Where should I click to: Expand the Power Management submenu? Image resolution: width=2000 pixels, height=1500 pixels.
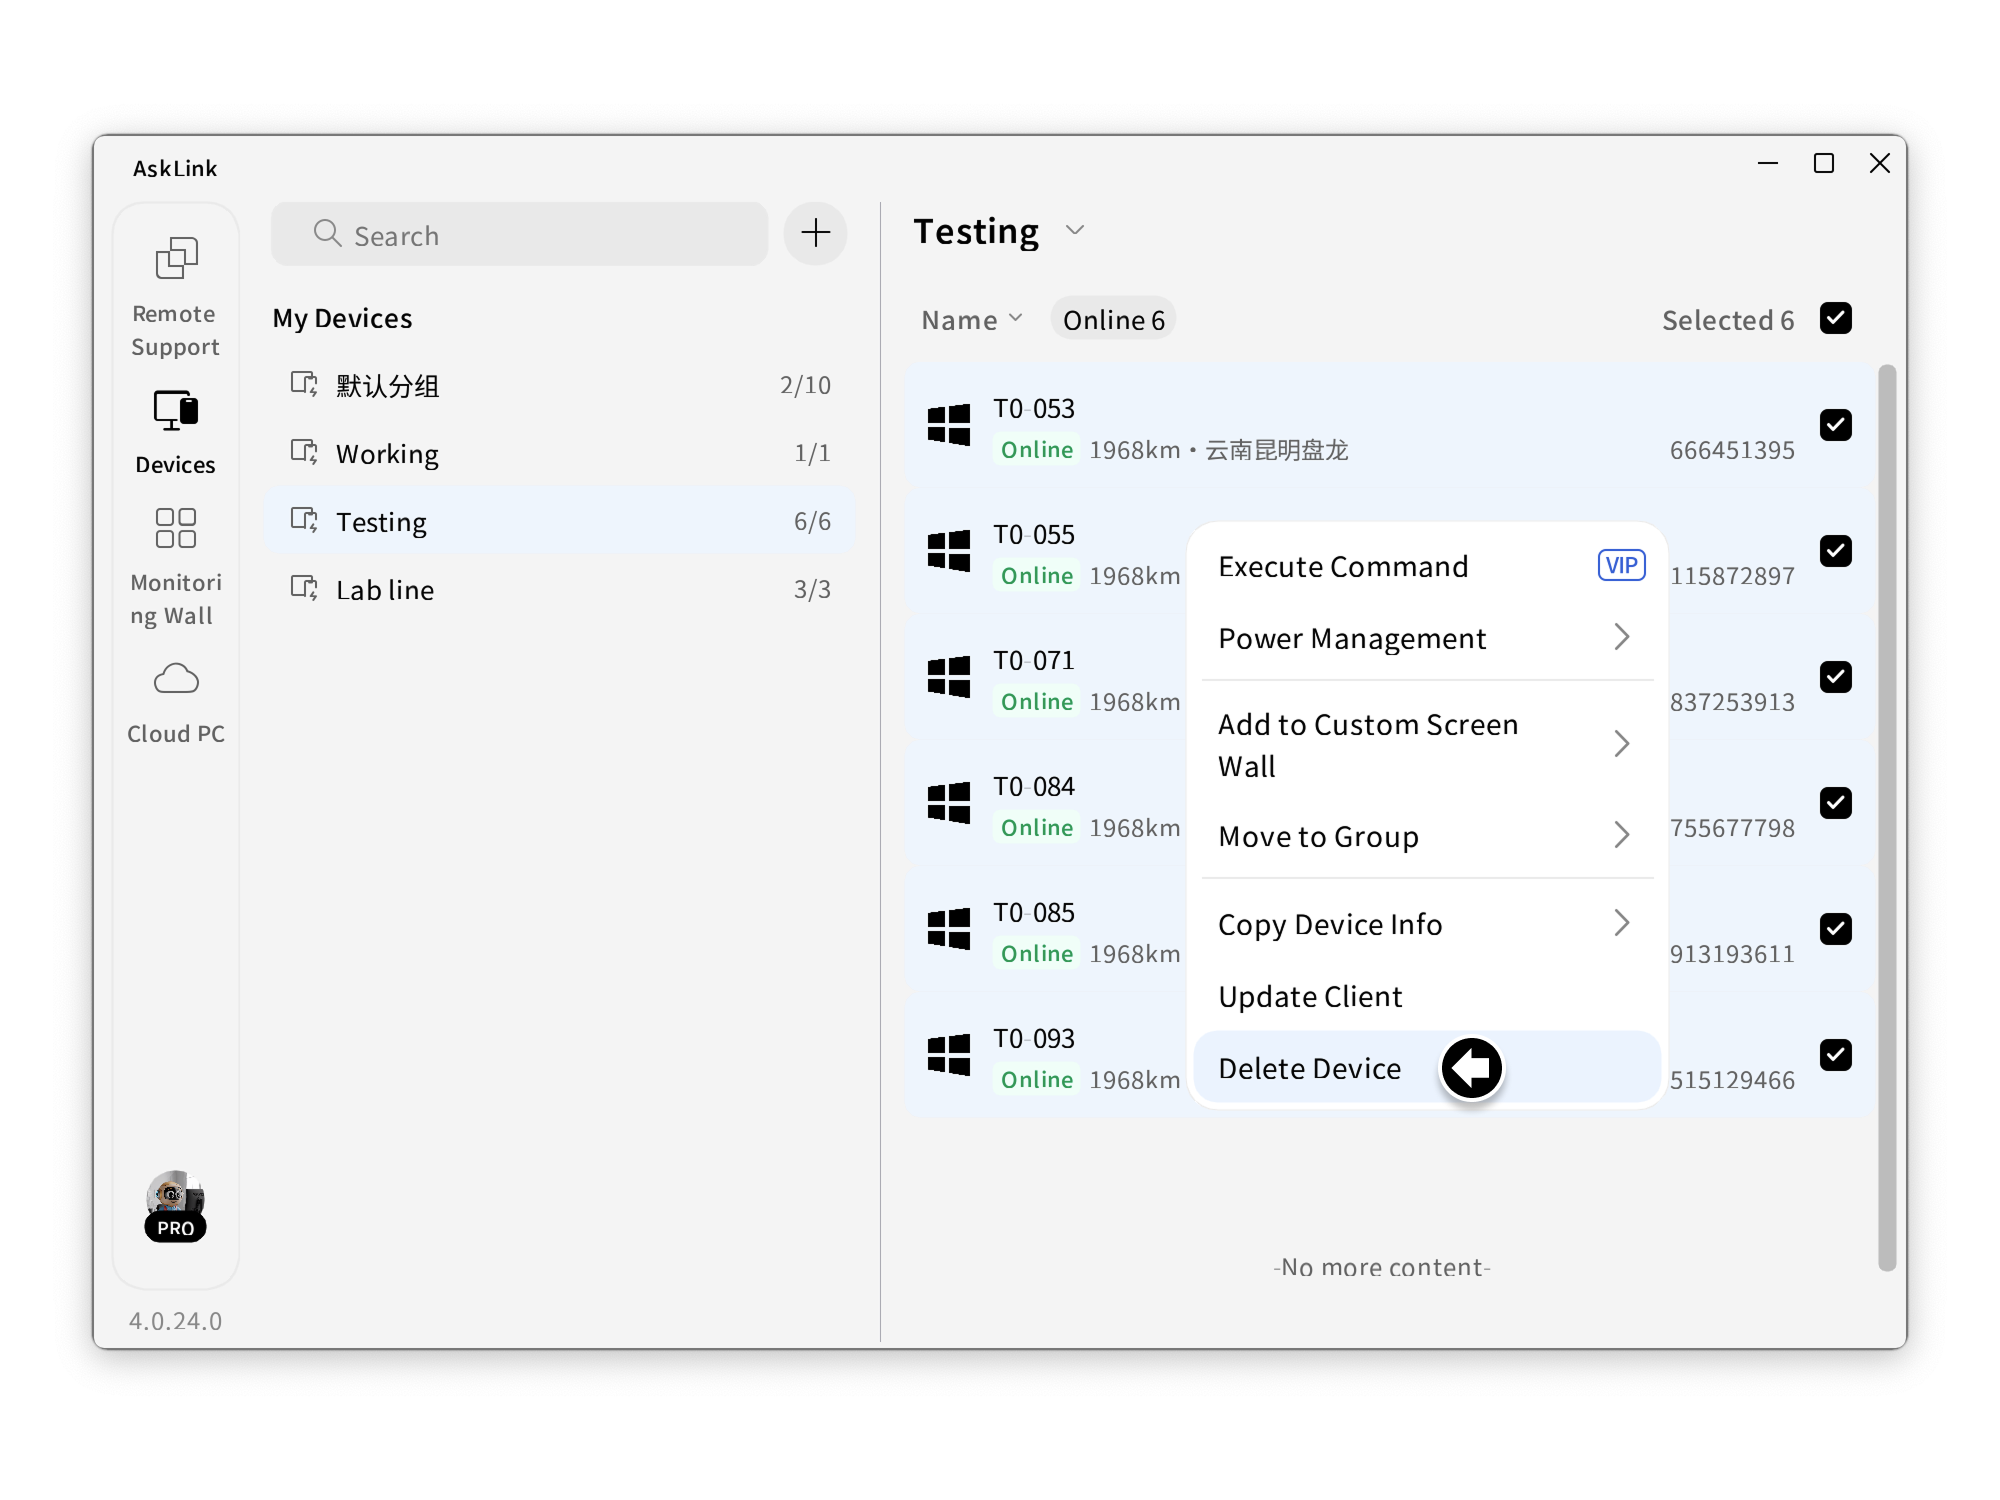[1426, 638]
